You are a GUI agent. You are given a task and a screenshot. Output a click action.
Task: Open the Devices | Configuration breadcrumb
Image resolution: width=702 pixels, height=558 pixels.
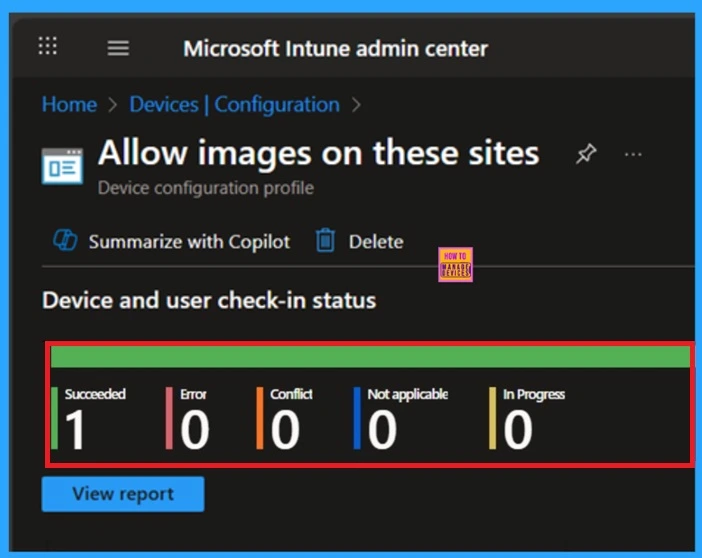click(235, 104)
